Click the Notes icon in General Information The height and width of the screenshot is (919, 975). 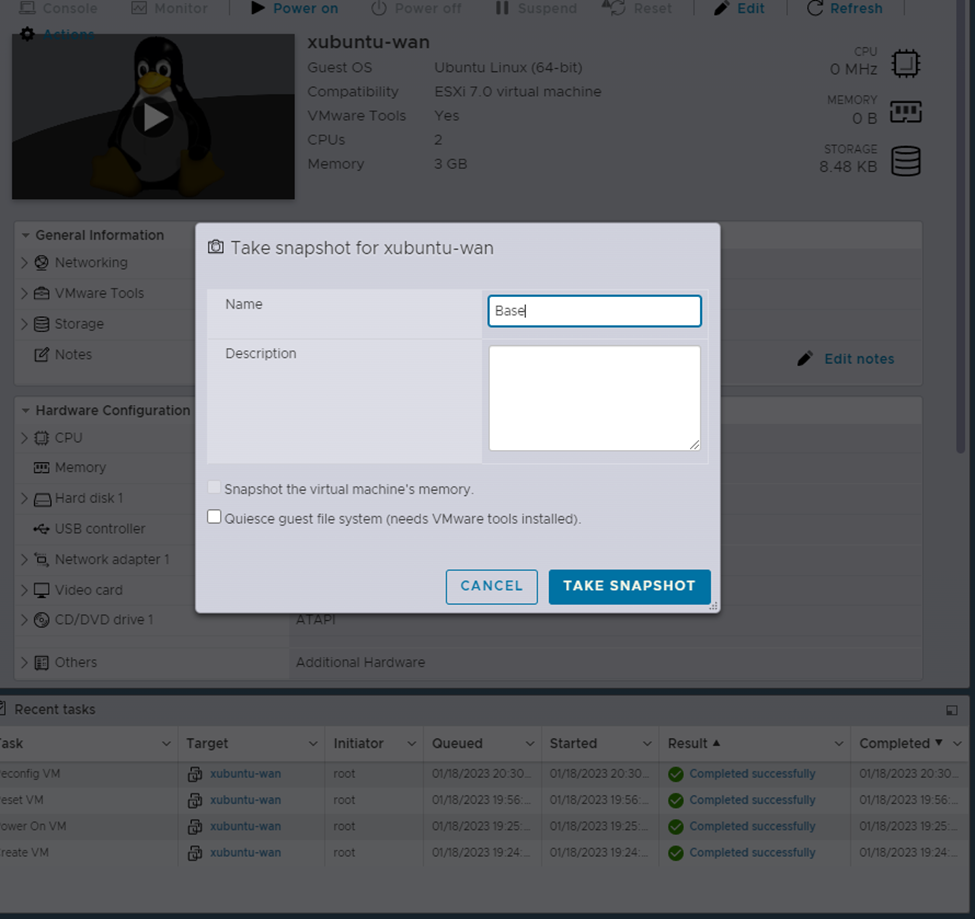(x=41, y=354)
